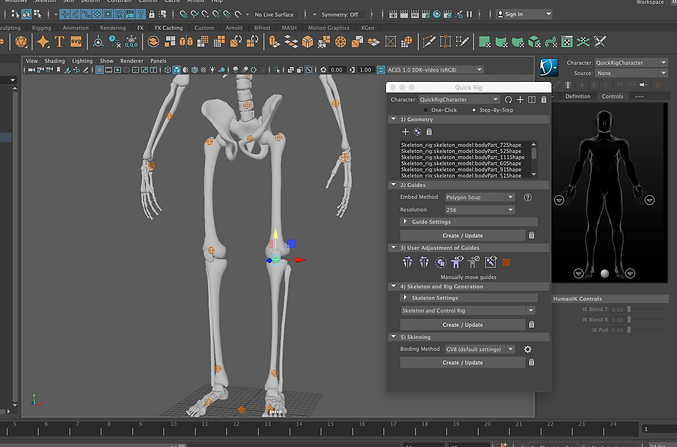This screenshot has width=677, height=447.
Task: Open the Resolution 256 dropdown
Action: click(x=480, y=210)
